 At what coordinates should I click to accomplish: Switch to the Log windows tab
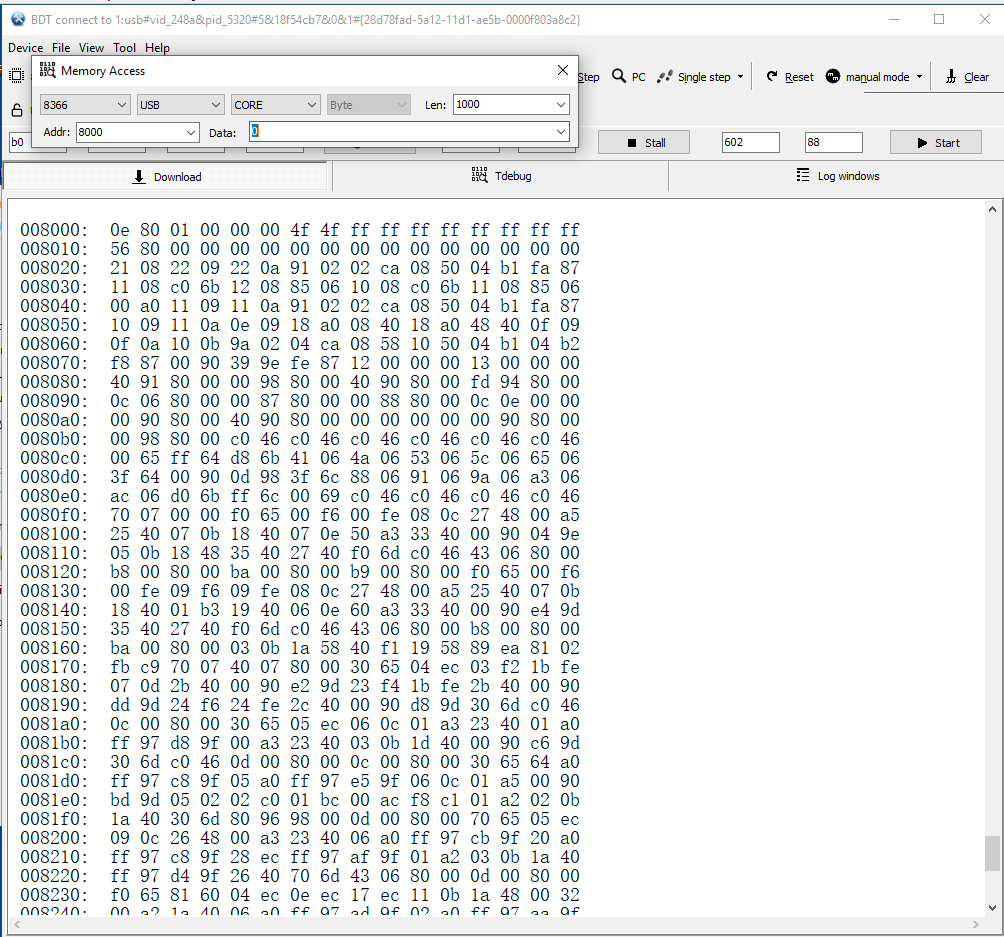pyautogui.click(x=836, y=175)
